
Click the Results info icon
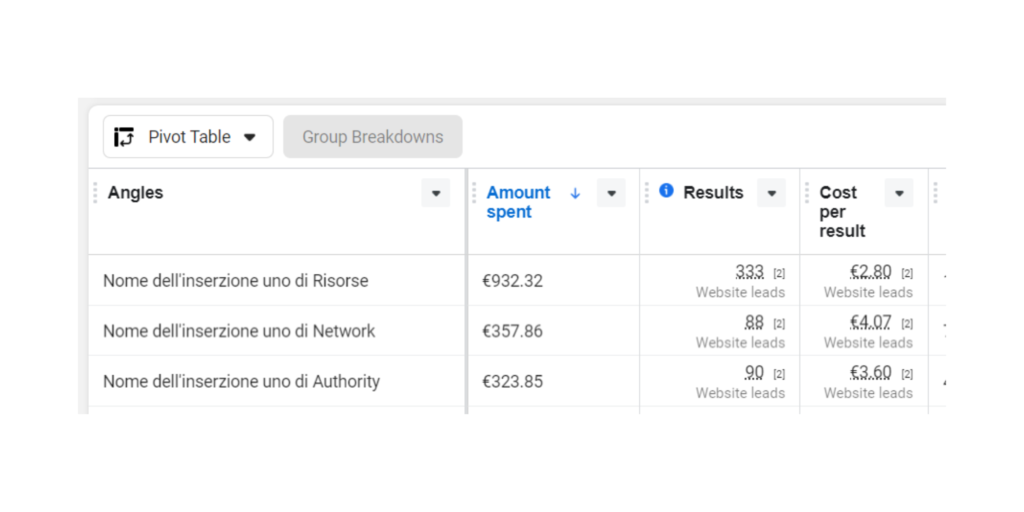(666, 191)
